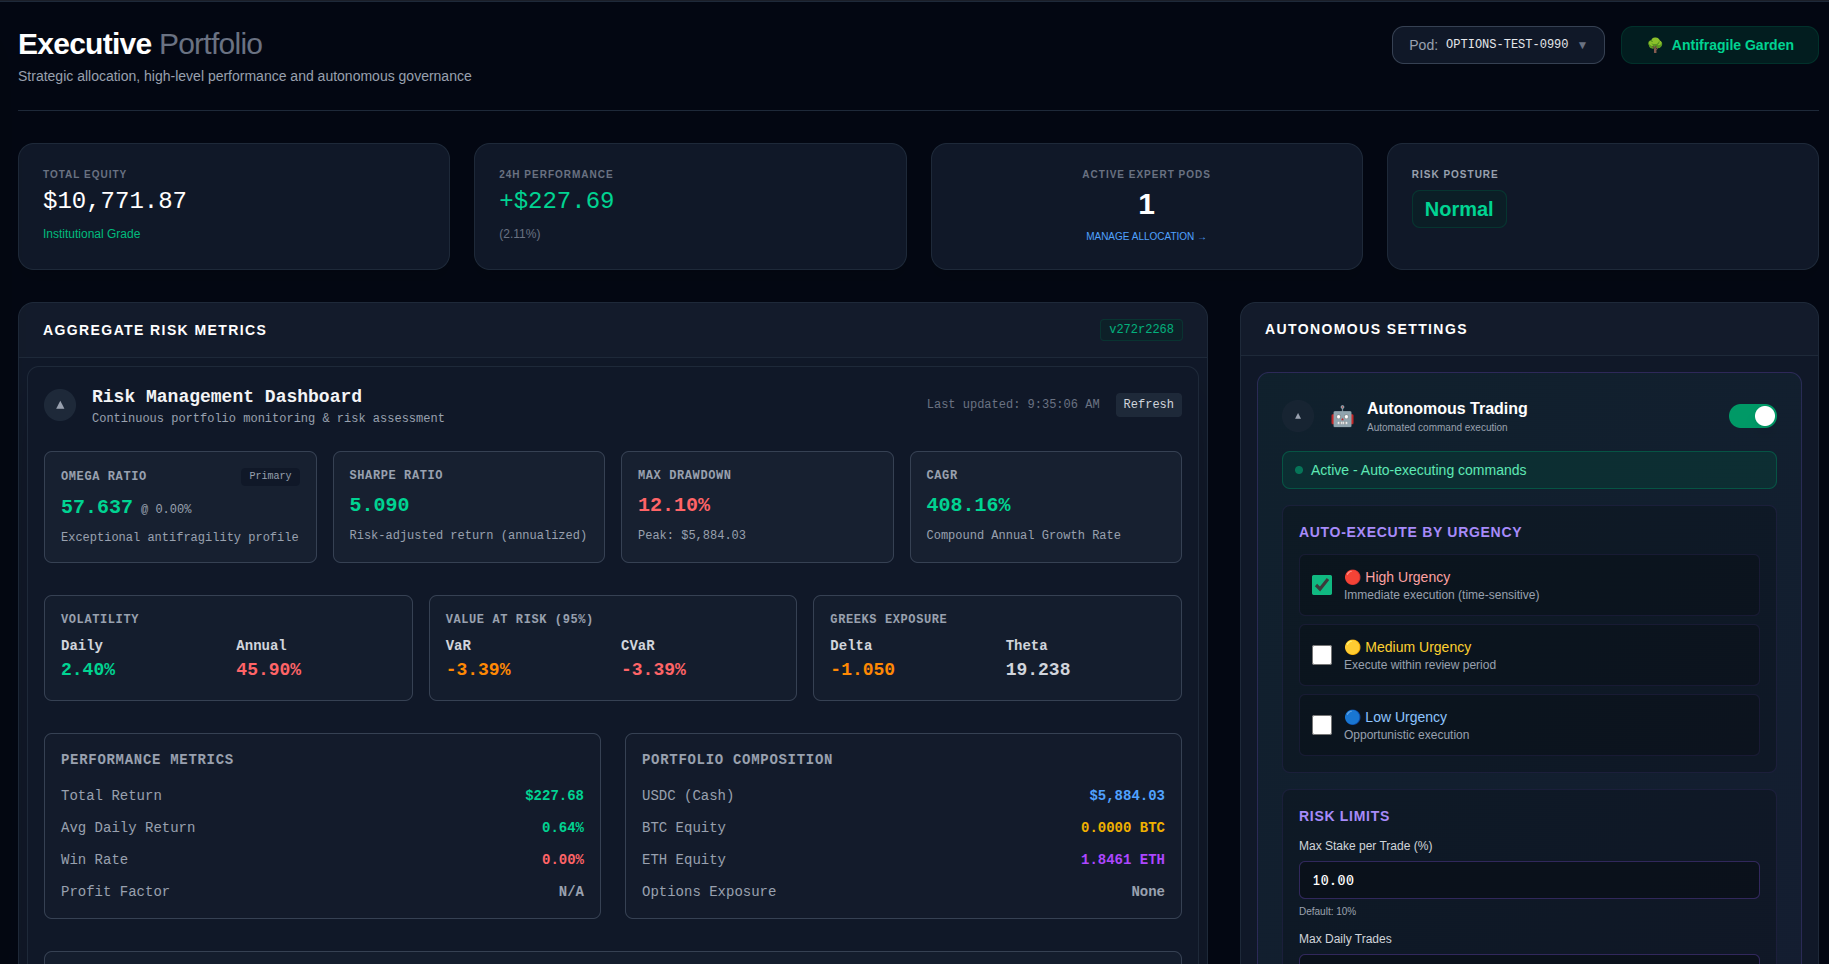Click the Omega Ratio value 57.637
This screenshot has width=1829, height=964.
click(x=97, y=507)
